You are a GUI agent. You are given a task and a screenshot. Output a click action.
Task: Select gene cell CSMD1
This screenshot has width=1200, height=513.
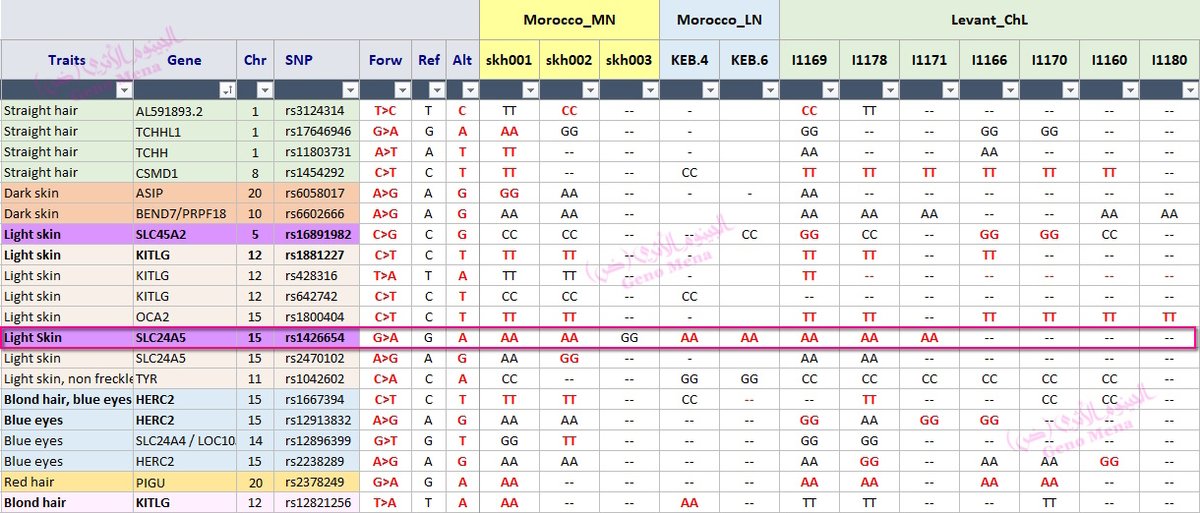(x=184, y=172)
